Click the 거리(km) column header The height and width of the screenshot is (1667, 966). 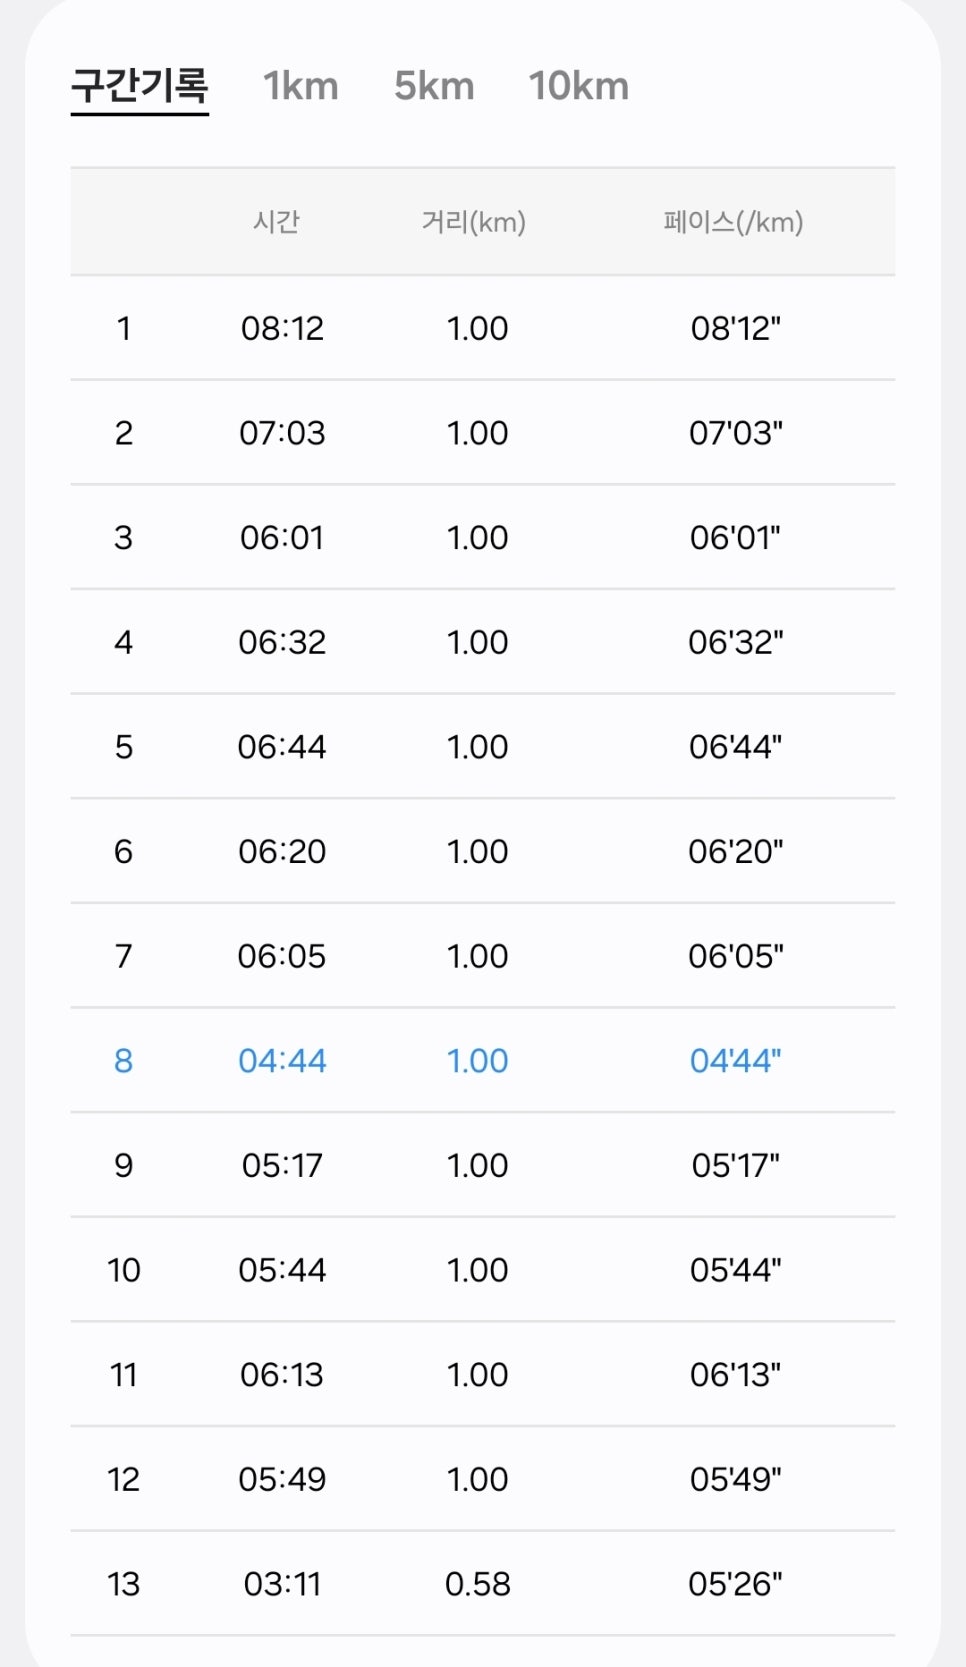(474, 222)
